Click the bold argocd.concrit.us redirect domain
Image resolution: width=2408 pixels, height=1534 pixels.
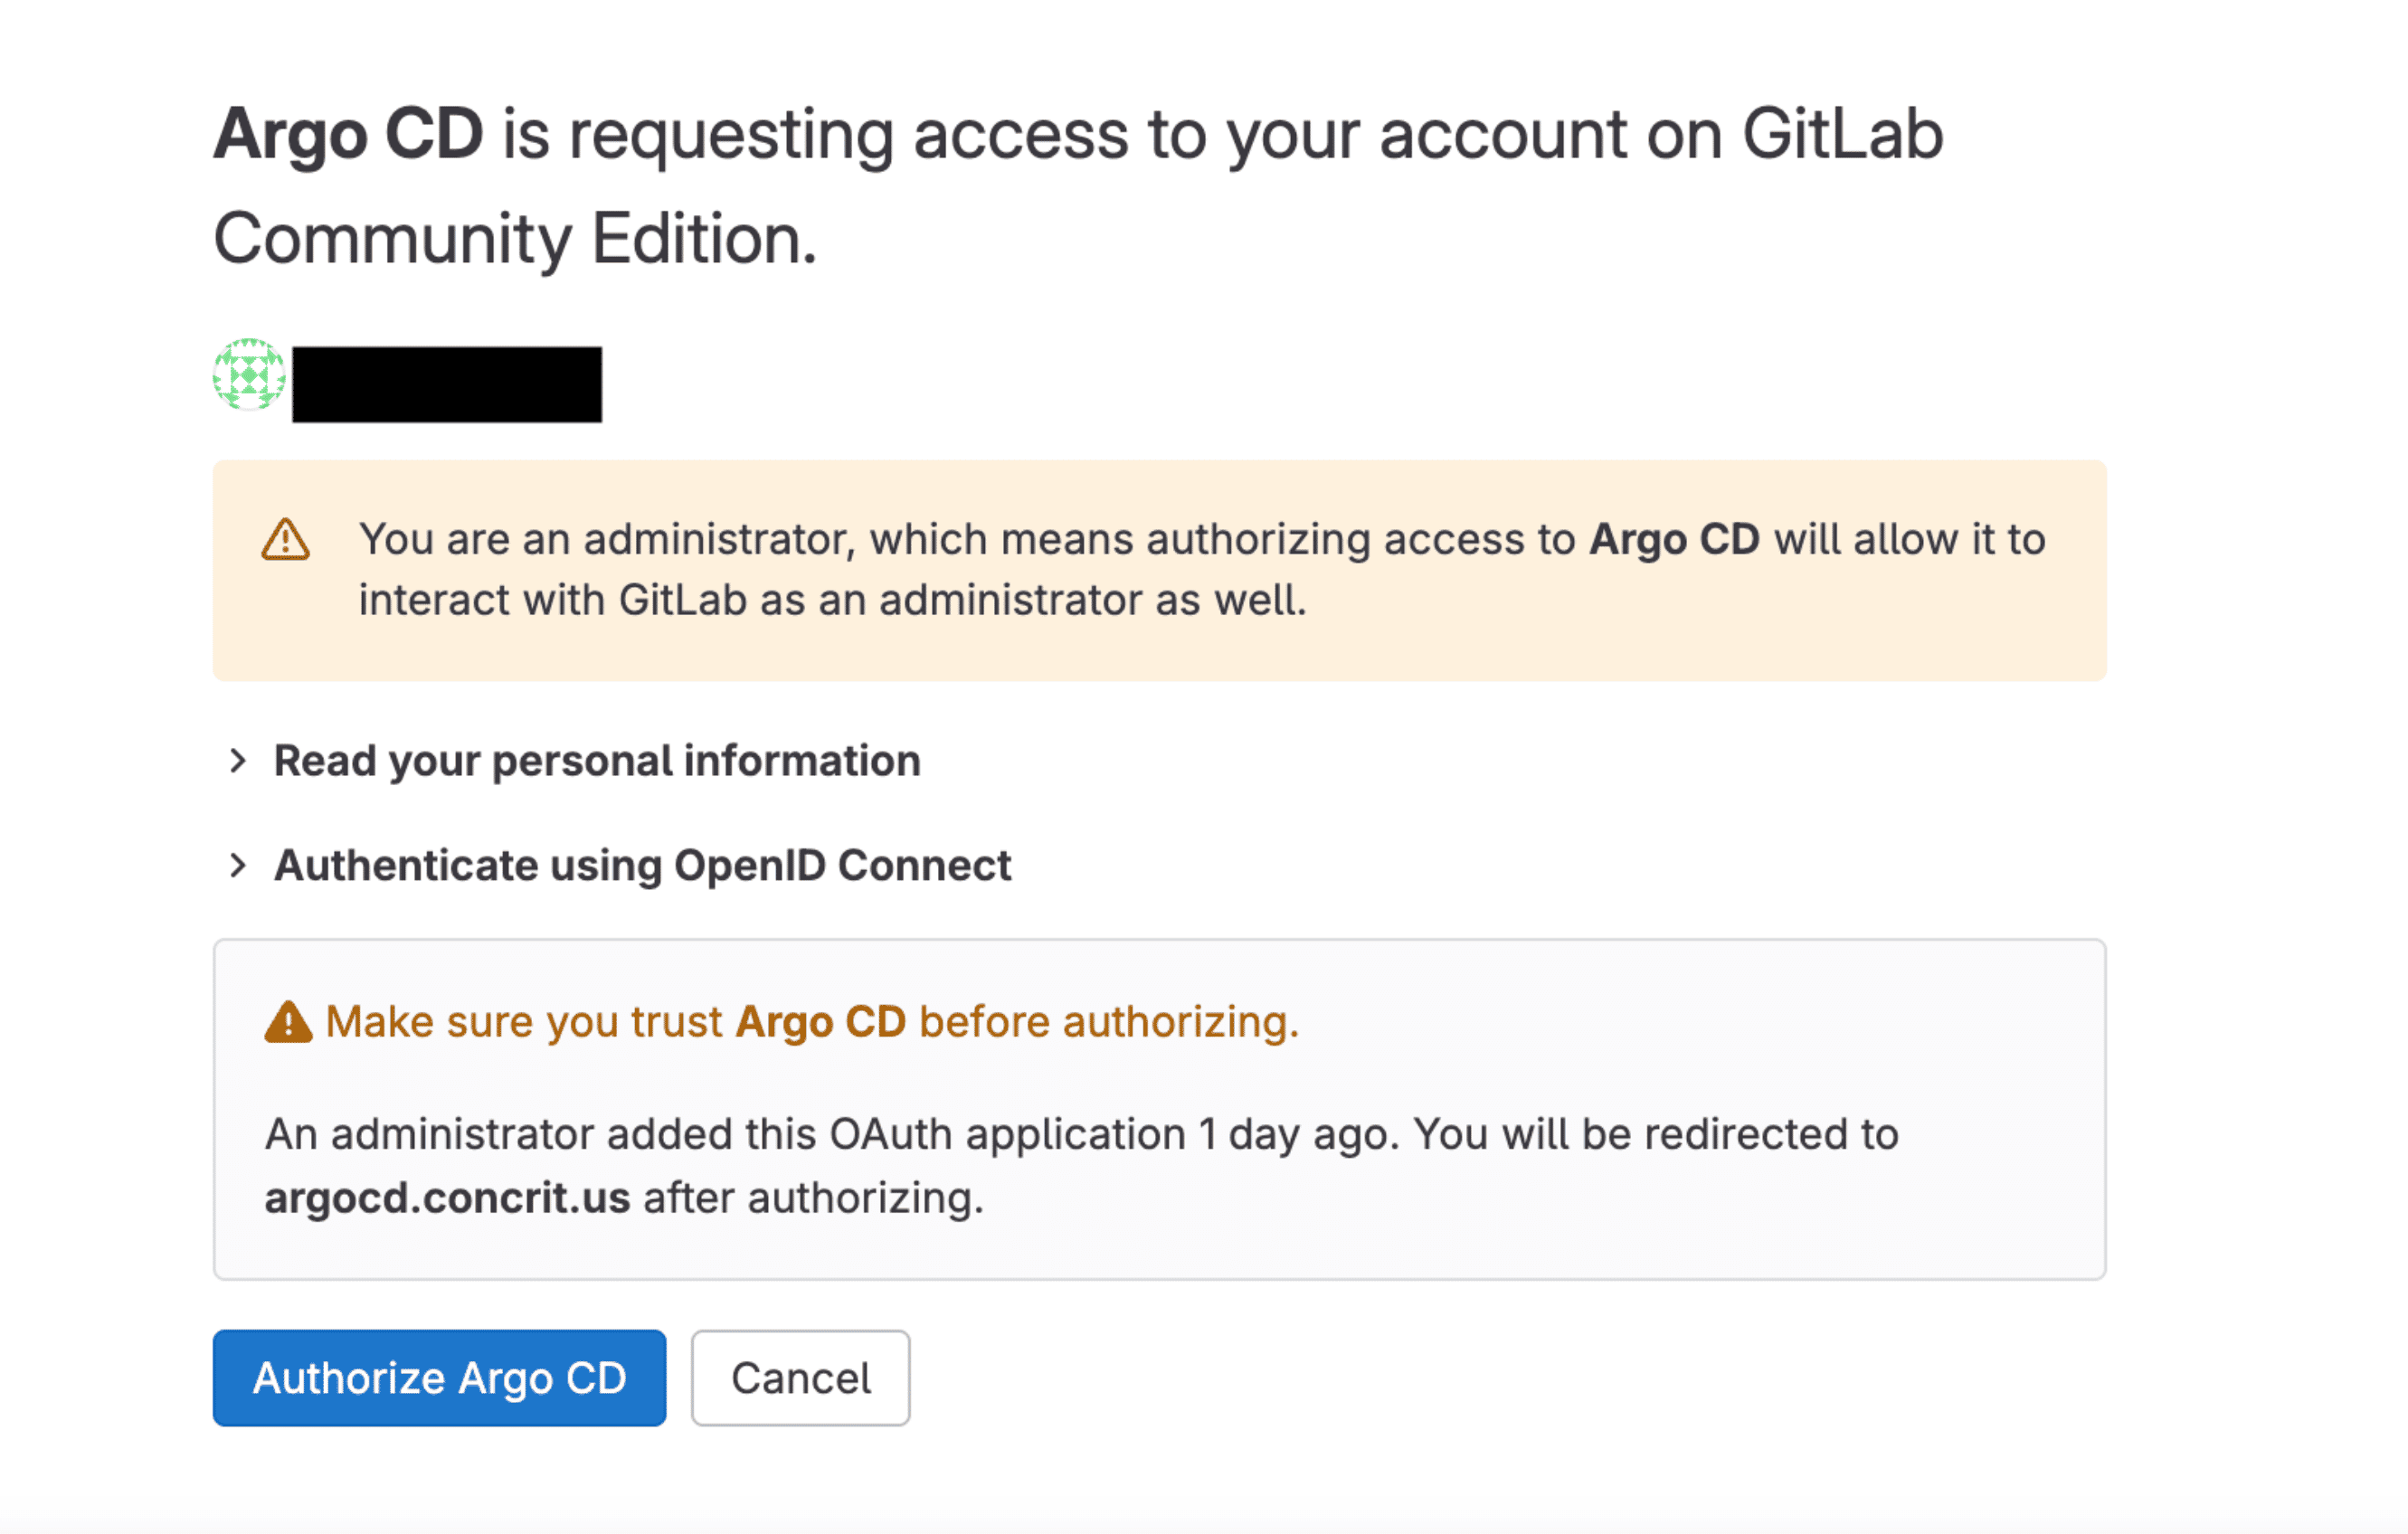pos(447,1197)
